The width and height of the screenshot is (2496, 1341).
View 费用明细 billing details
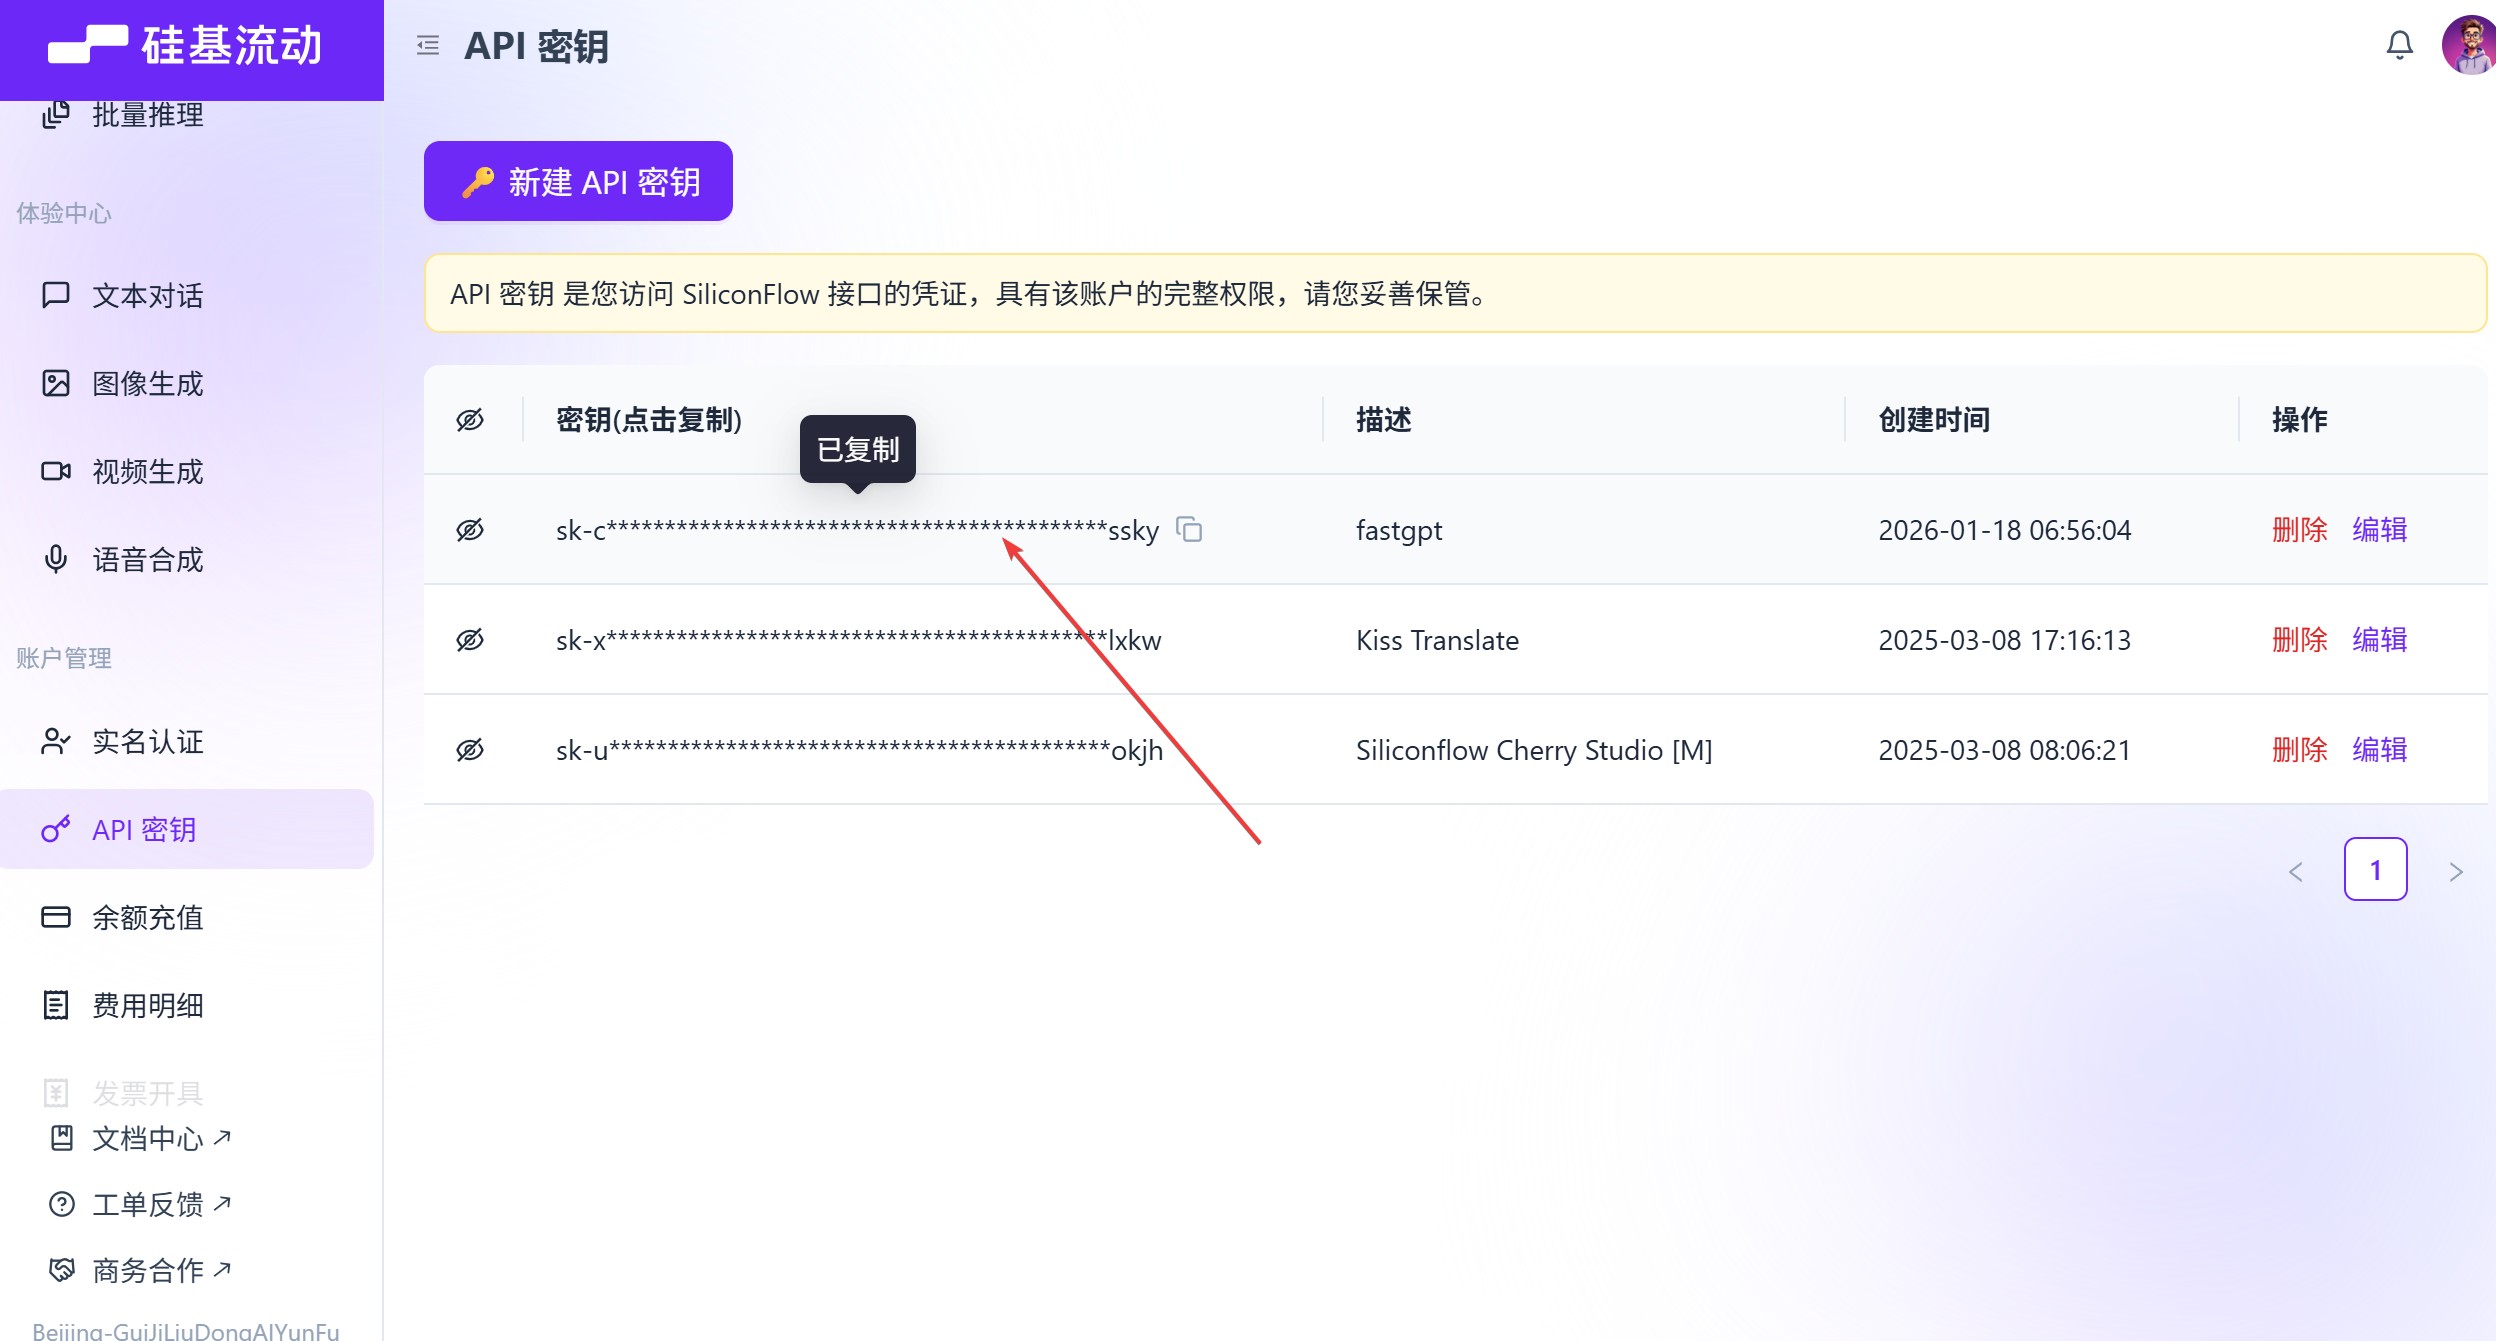click(x=147, y=1005)
